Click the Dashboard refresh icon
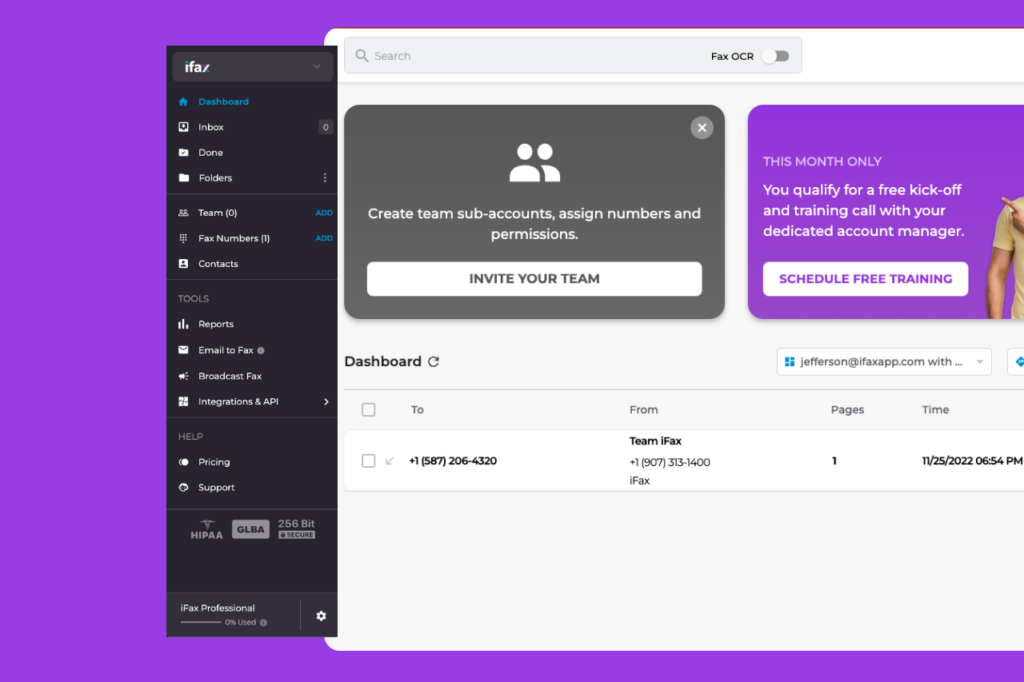The height and width of the screenshot is (682, 1024). click(x=433, y=361)
